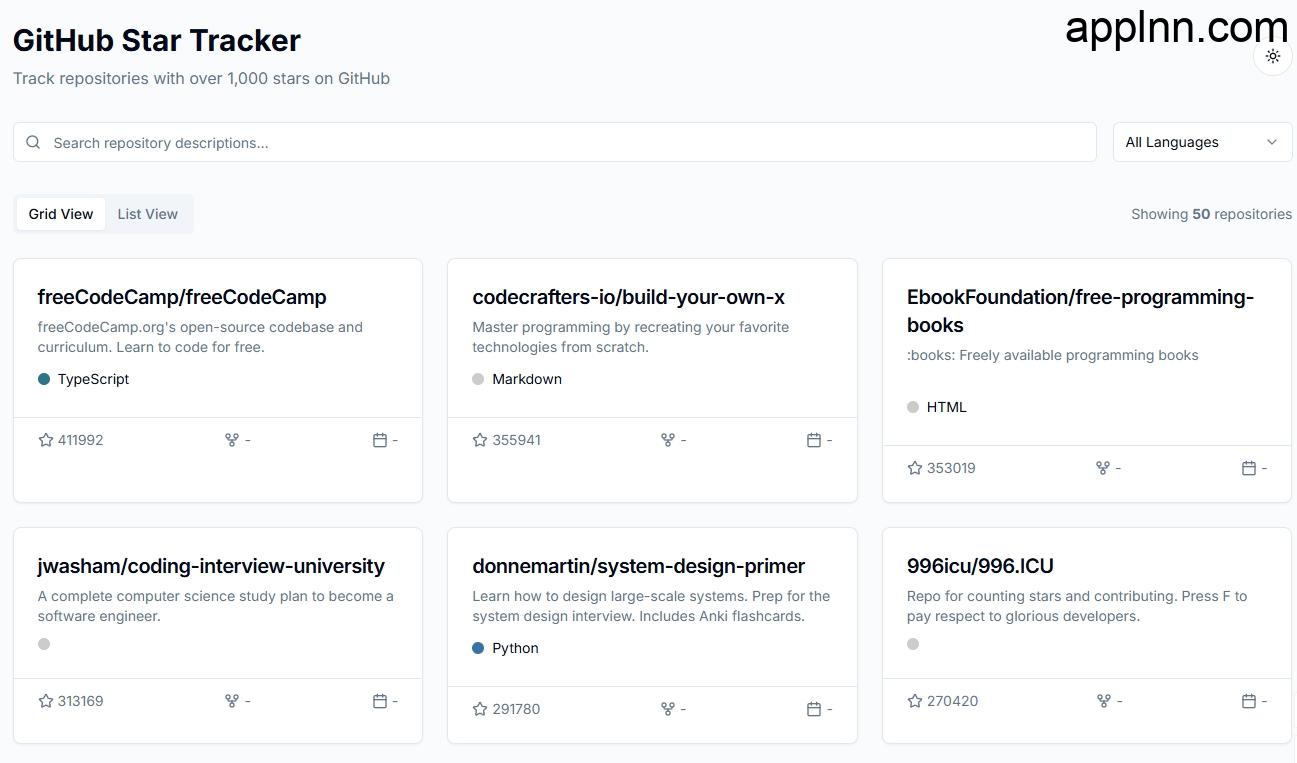The image size is (1297, 763).
Task: Click the TypeScript language color dot
Action: click(44, 379)
